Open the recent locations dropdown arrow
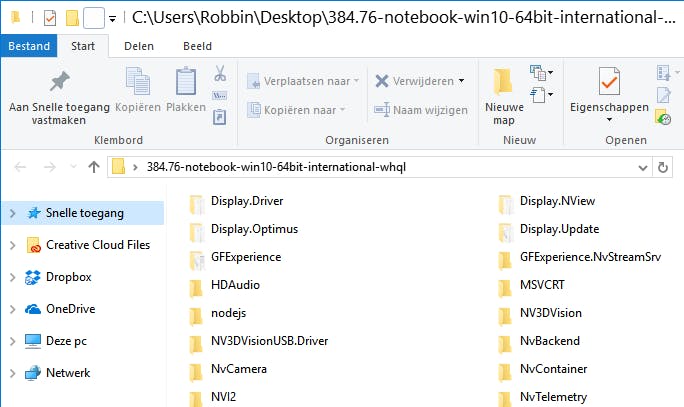 (x=73, y=167)
